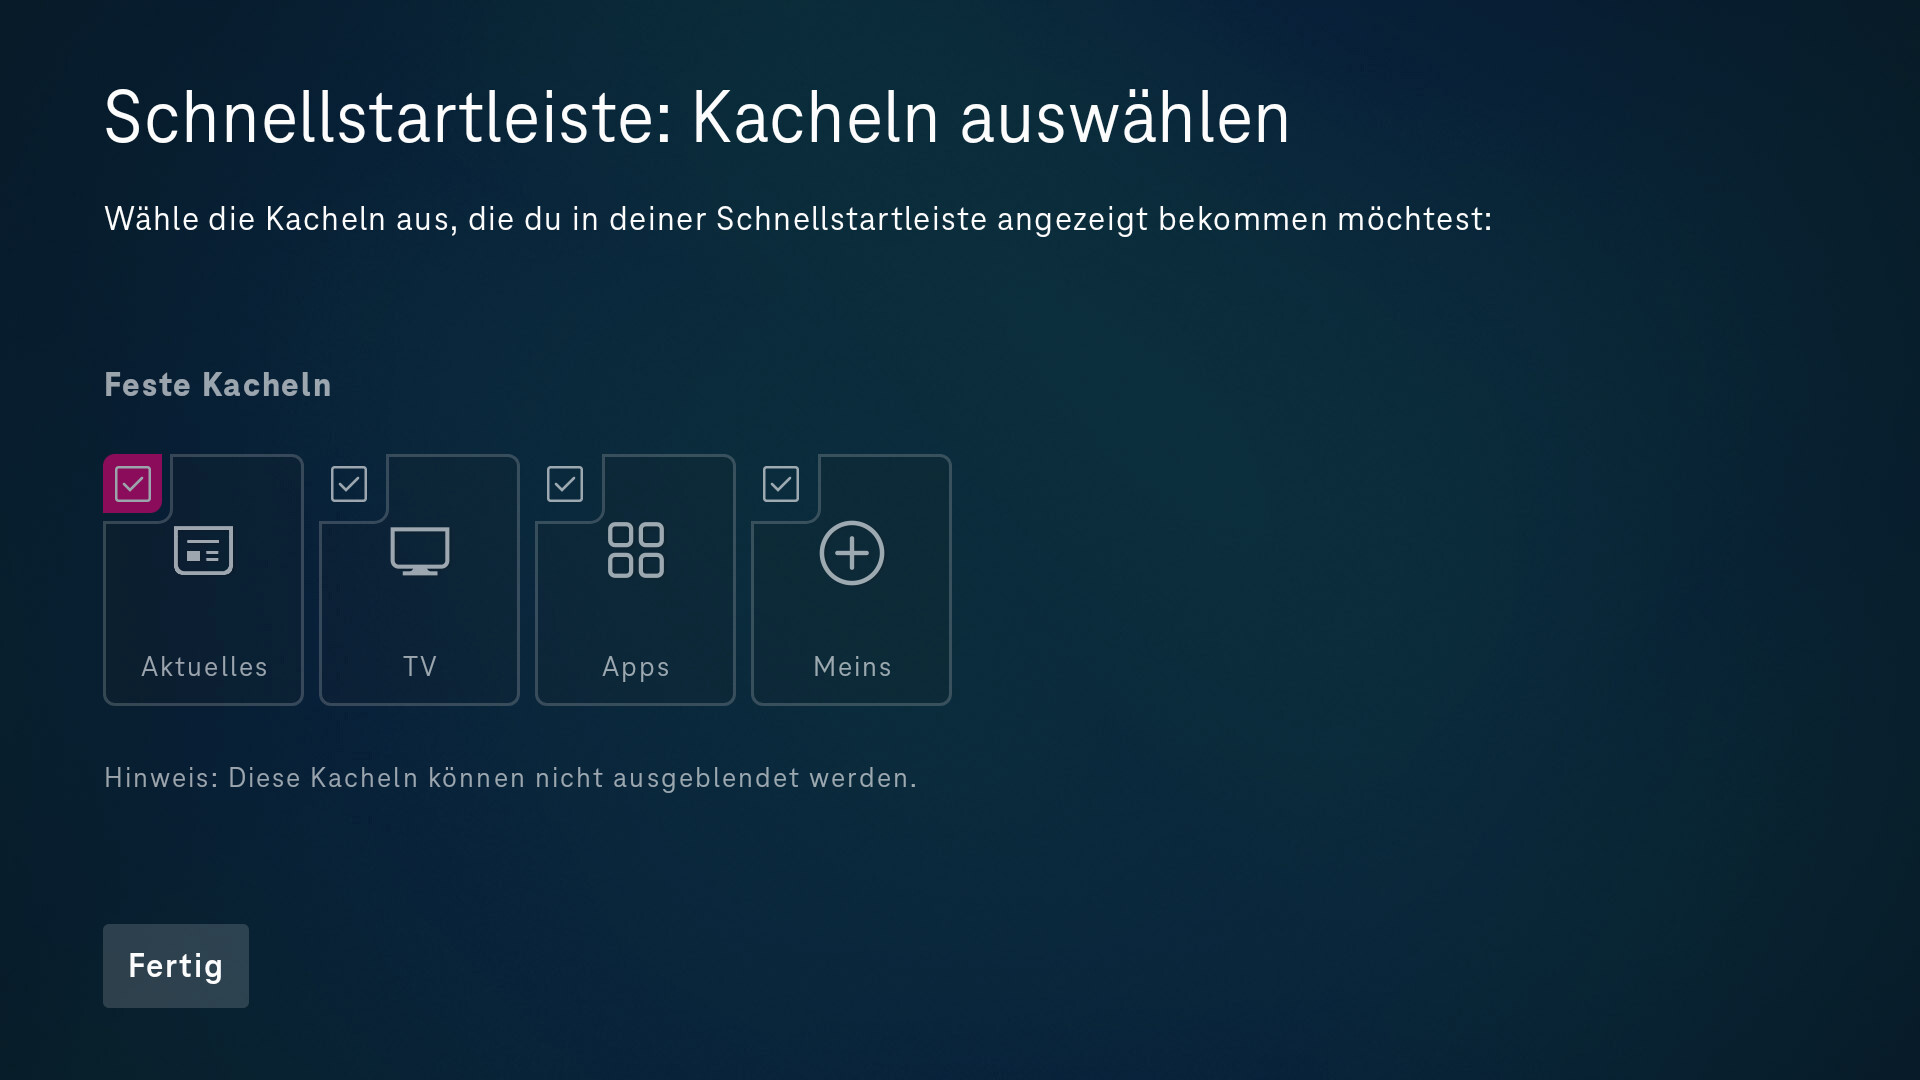Toggle the Meins tile checkbox
Viewport: 1920px width, 1080px height.
point(780,484)
